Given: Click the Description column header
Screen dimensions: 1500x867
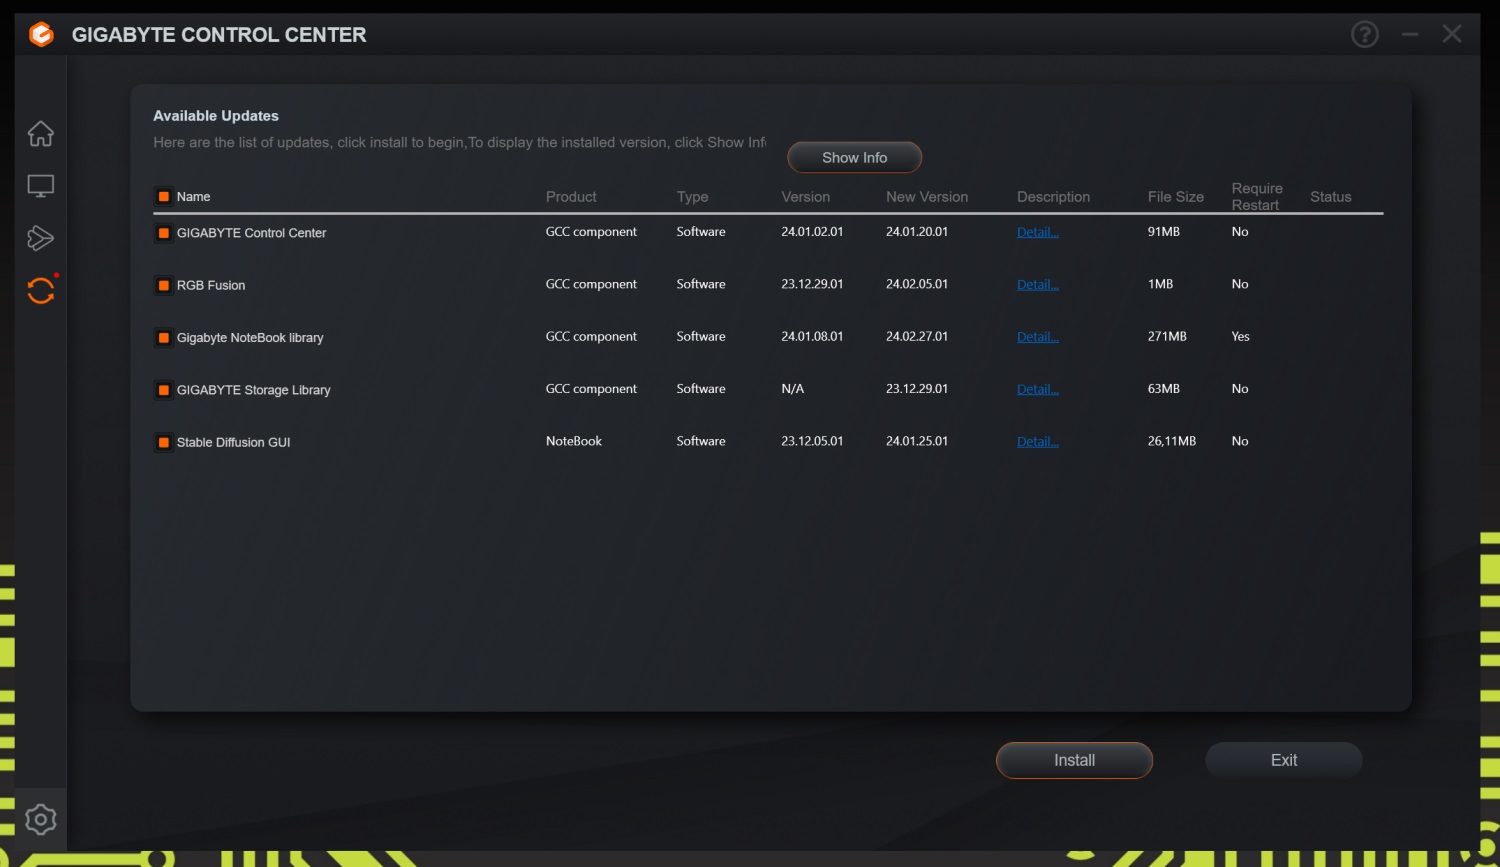Looking at the screenshot, I should pos(1053,197).
